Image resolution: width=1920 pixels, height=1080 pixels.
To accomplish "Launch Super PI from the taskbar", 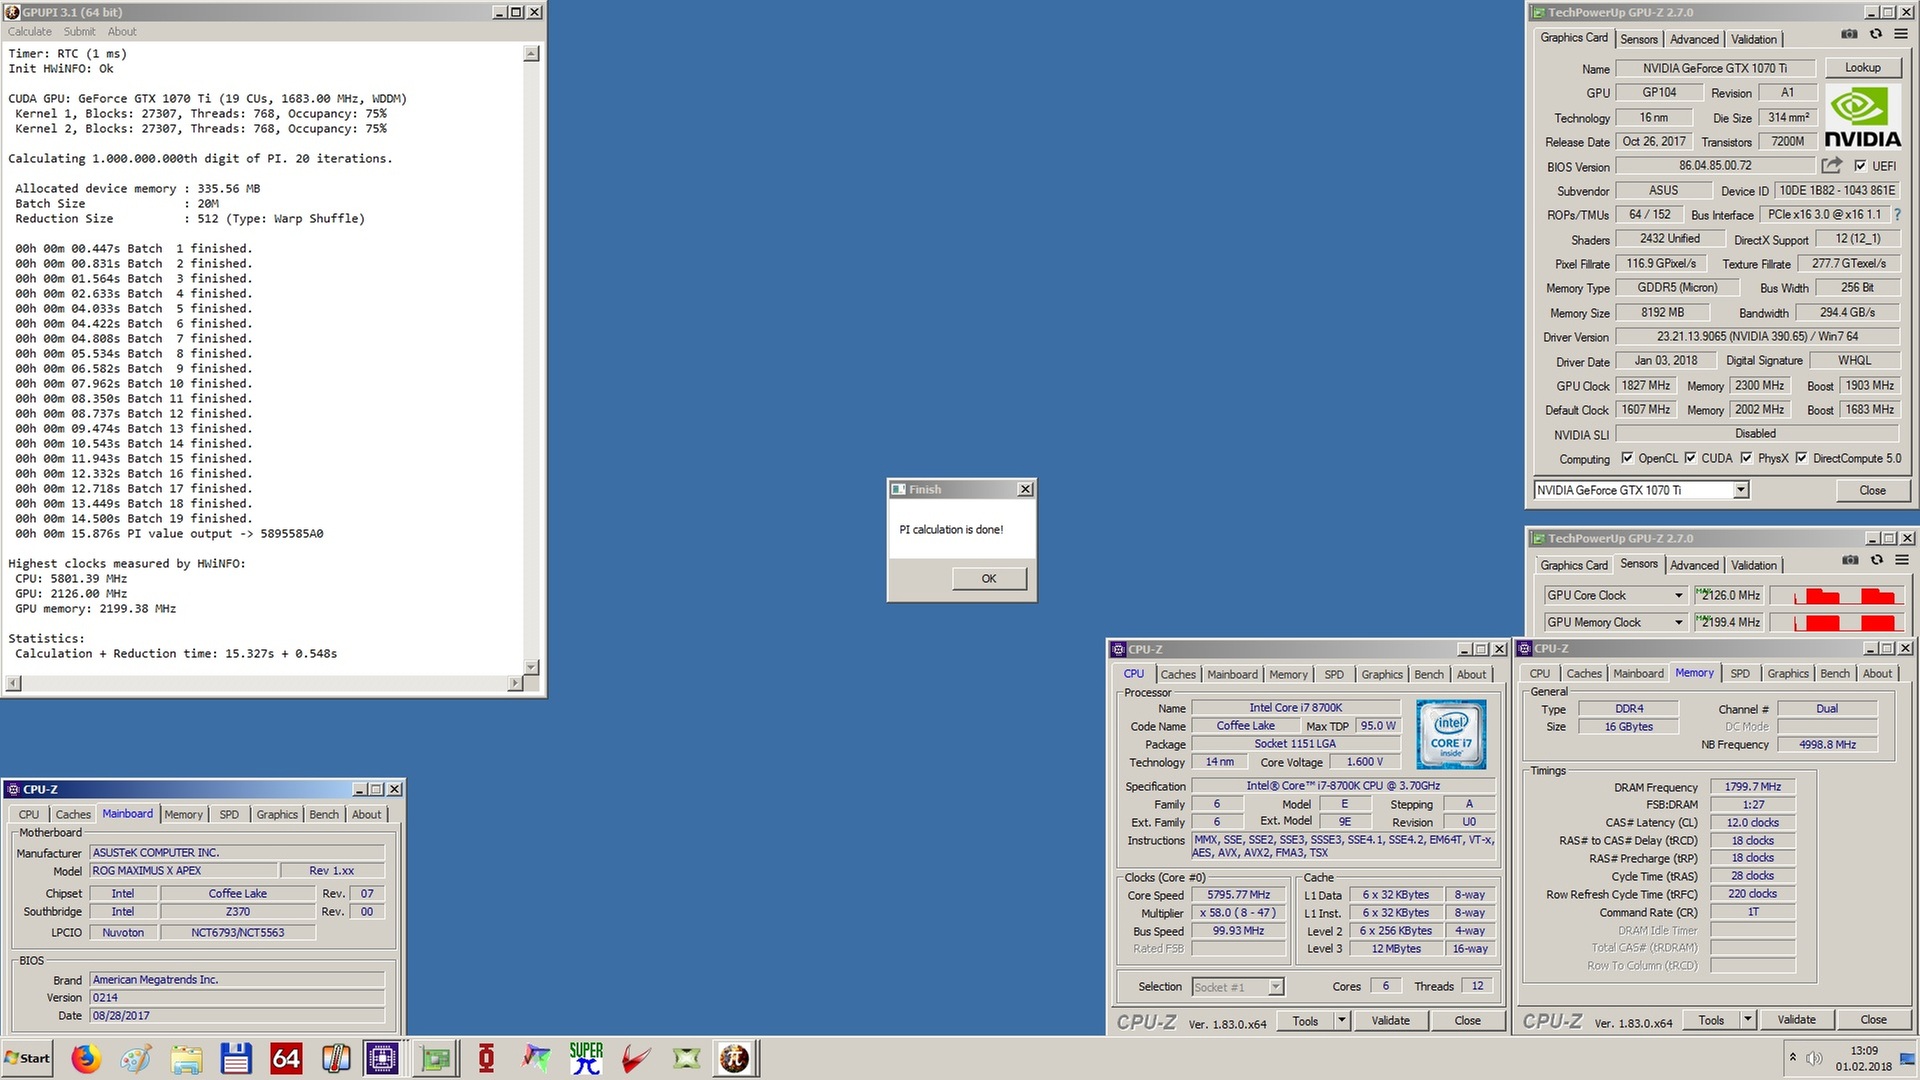I will tap(586, 1058).
